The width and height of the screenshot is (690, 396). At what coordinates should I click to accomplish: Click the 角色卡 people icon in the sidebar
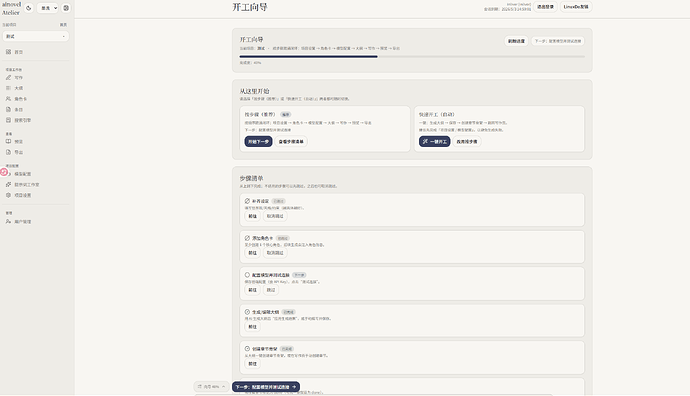(x=8, y=99)
